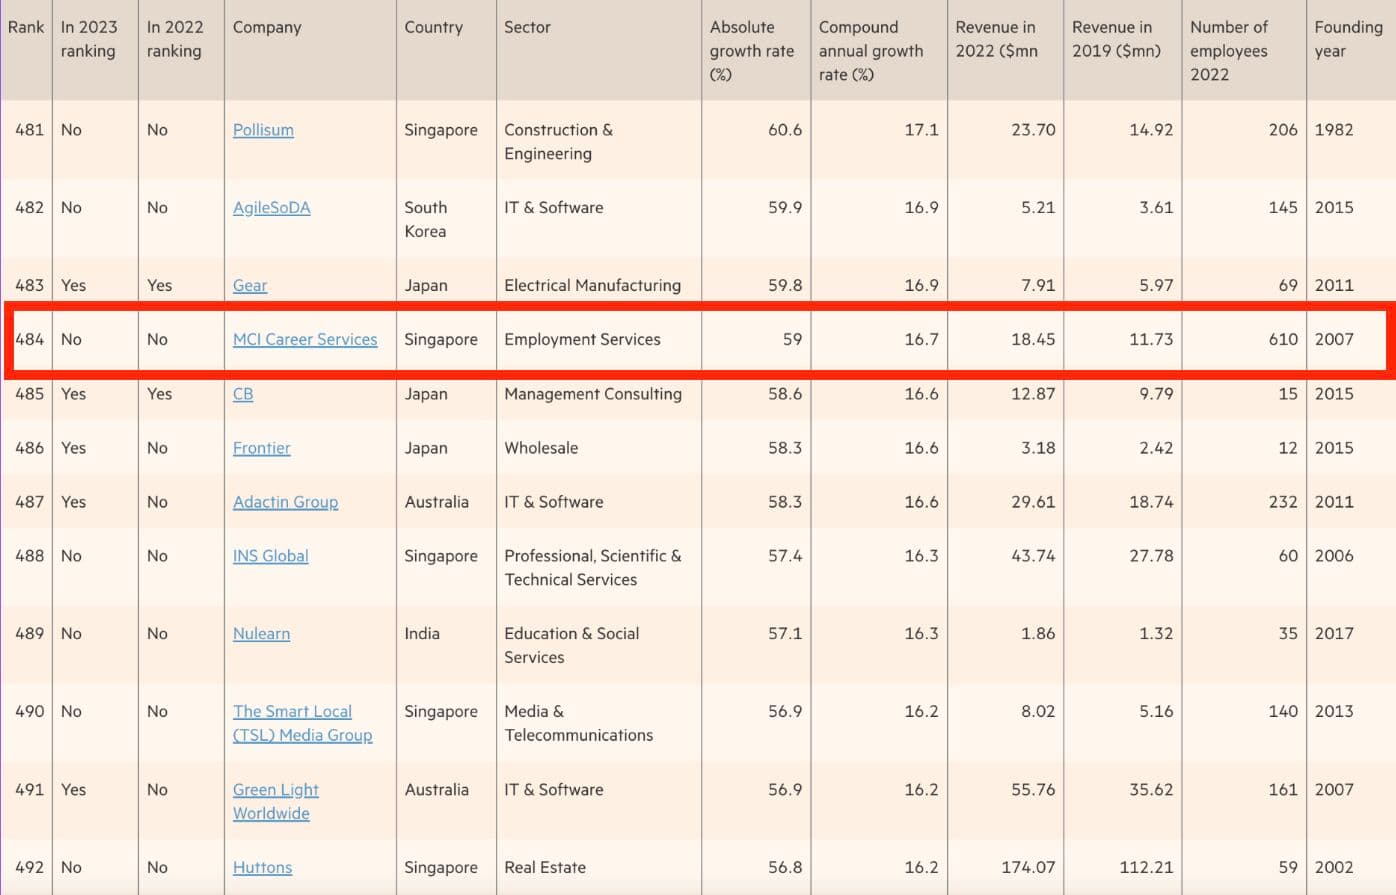1396x895 pixels.
Task: Open the MCI Career Services link
Action: coord(305,340)
